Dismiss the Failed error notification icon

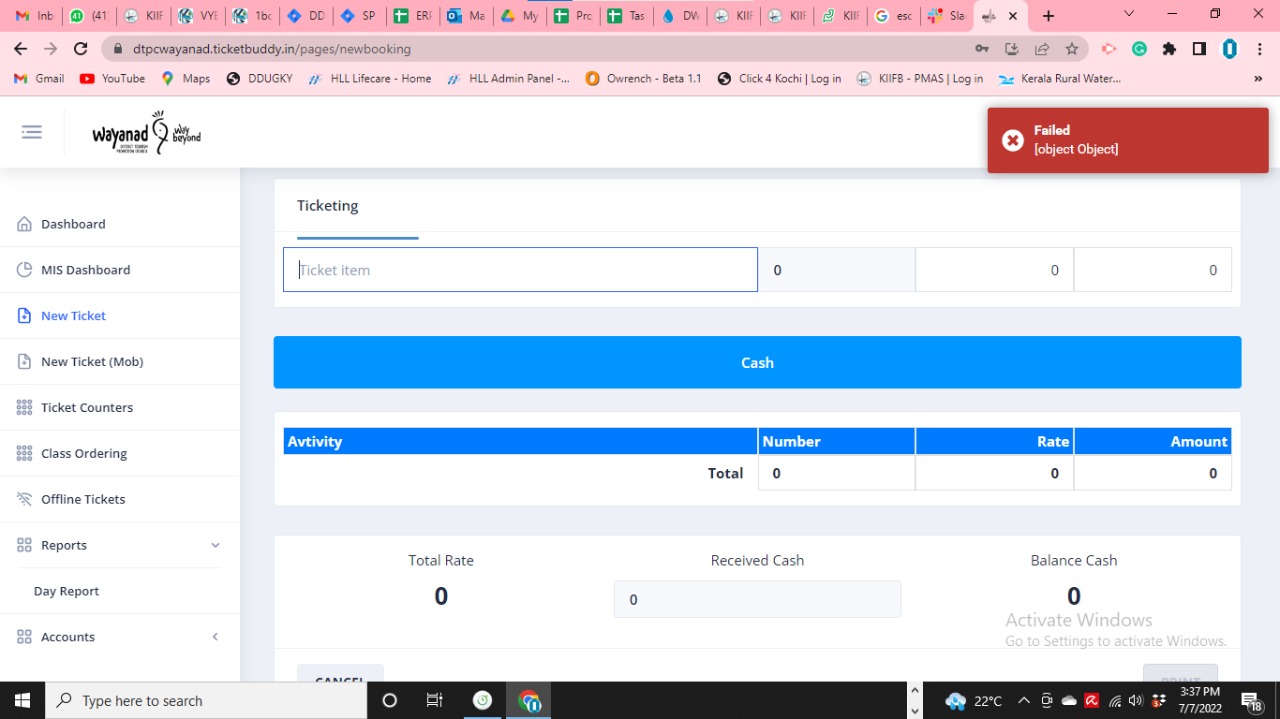[1013, 140]
